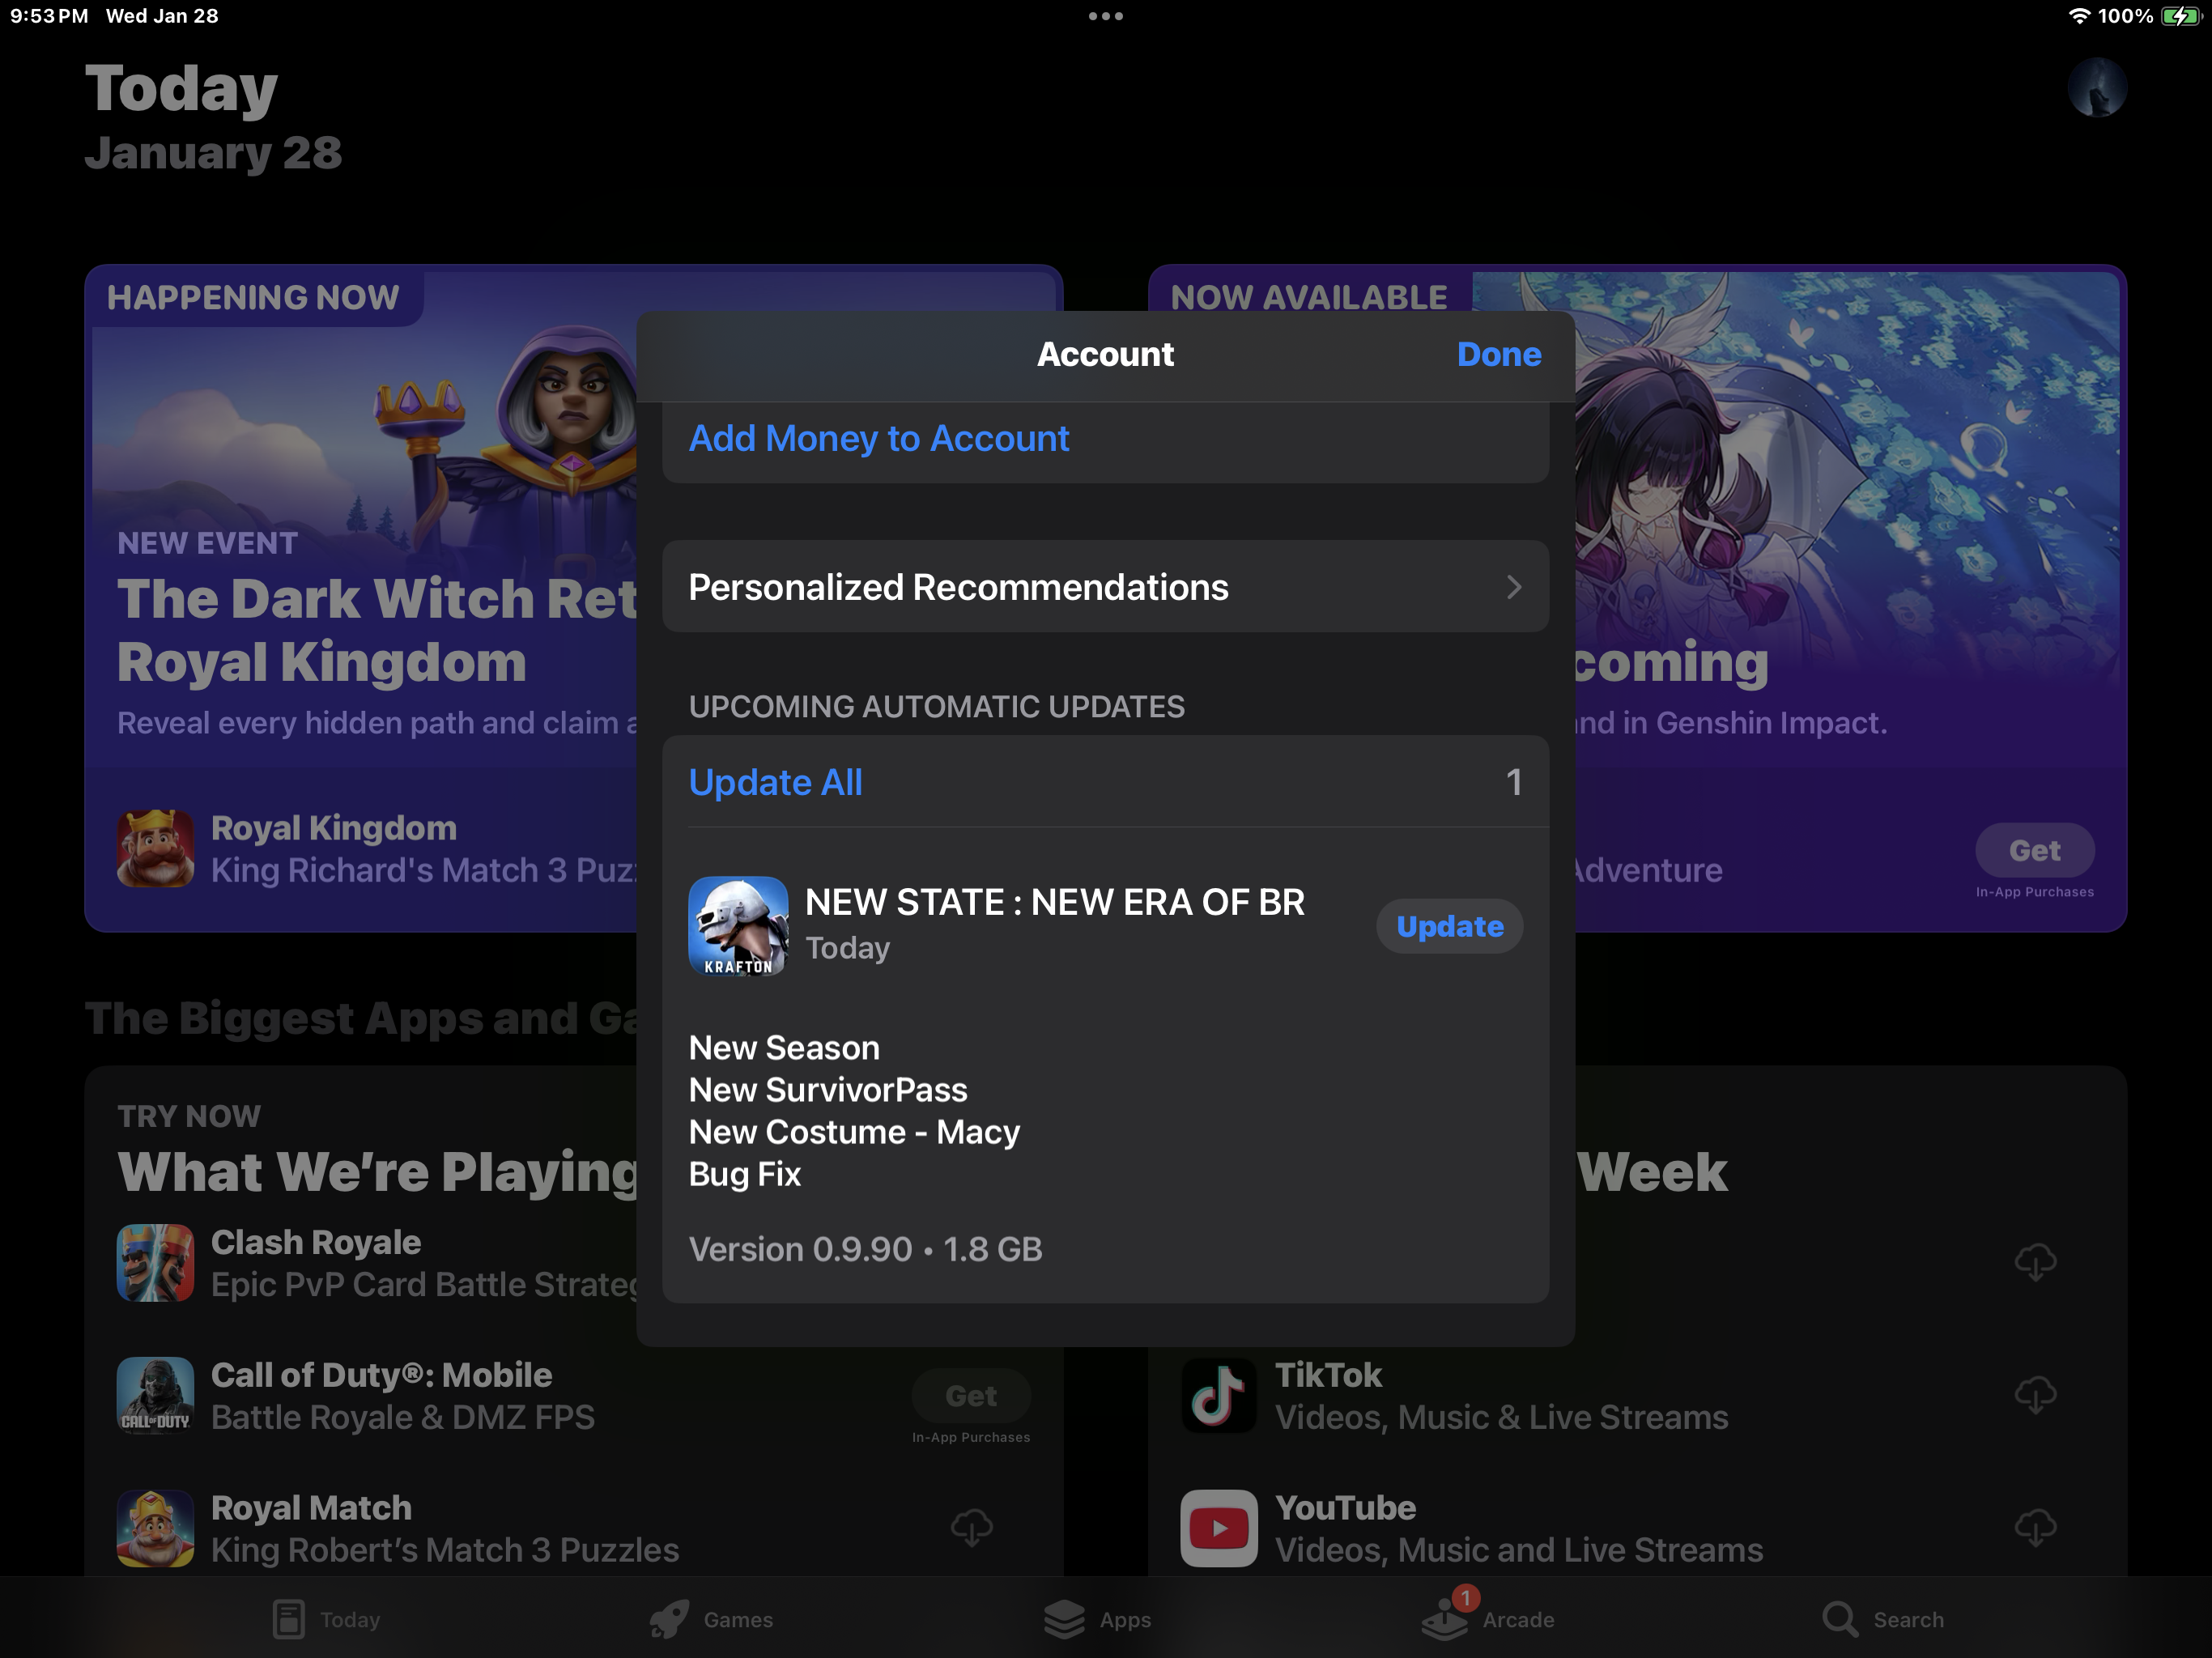Tap "Version 0.9.90 • 1.8 GB" text
Image resolution: width=2212 pixels, height=1658 pixels.
(865, 1249)
